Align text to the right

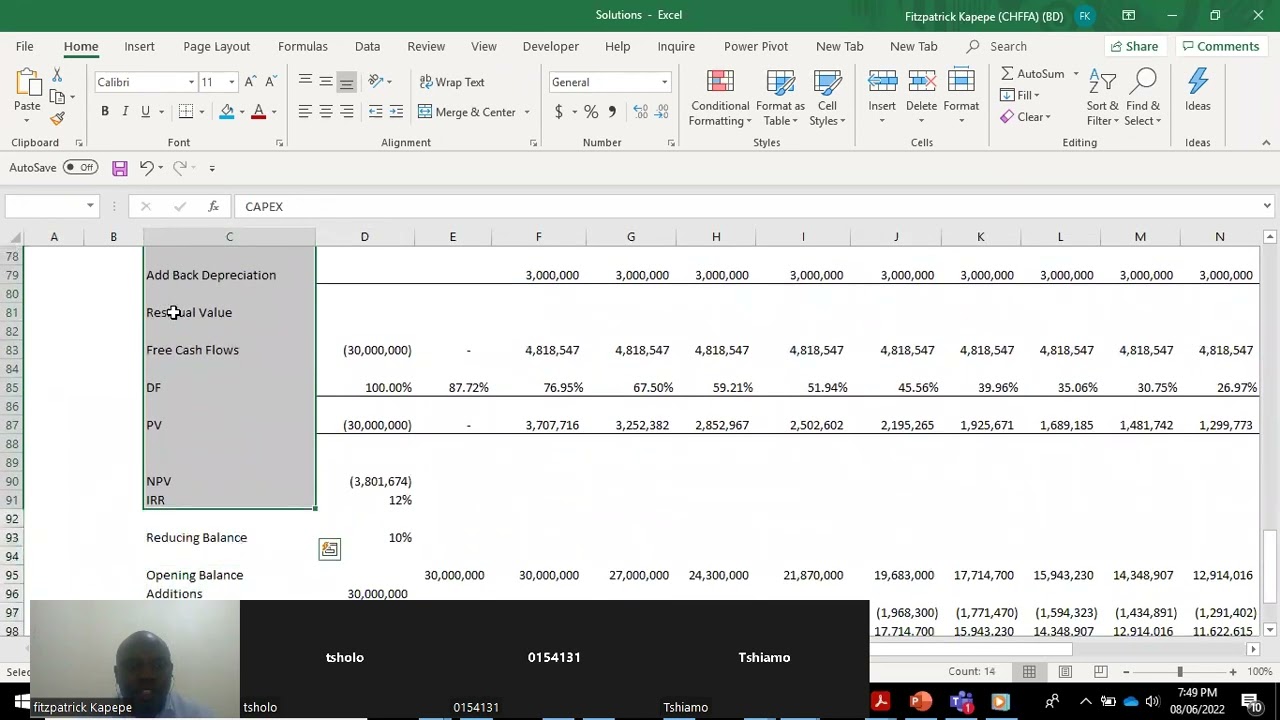pos(346,112)
